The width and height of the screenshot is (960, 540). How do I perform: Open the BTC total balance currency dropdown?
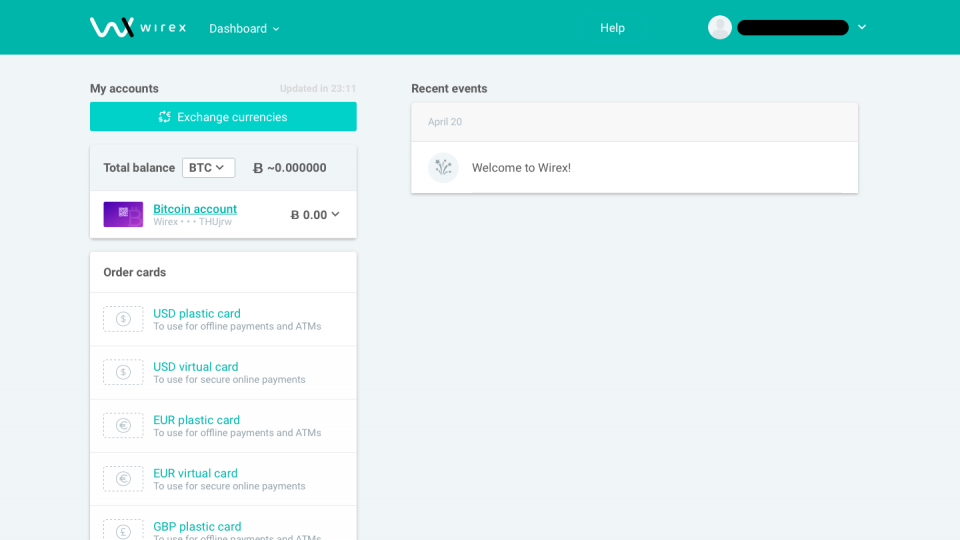coord(208,168)
